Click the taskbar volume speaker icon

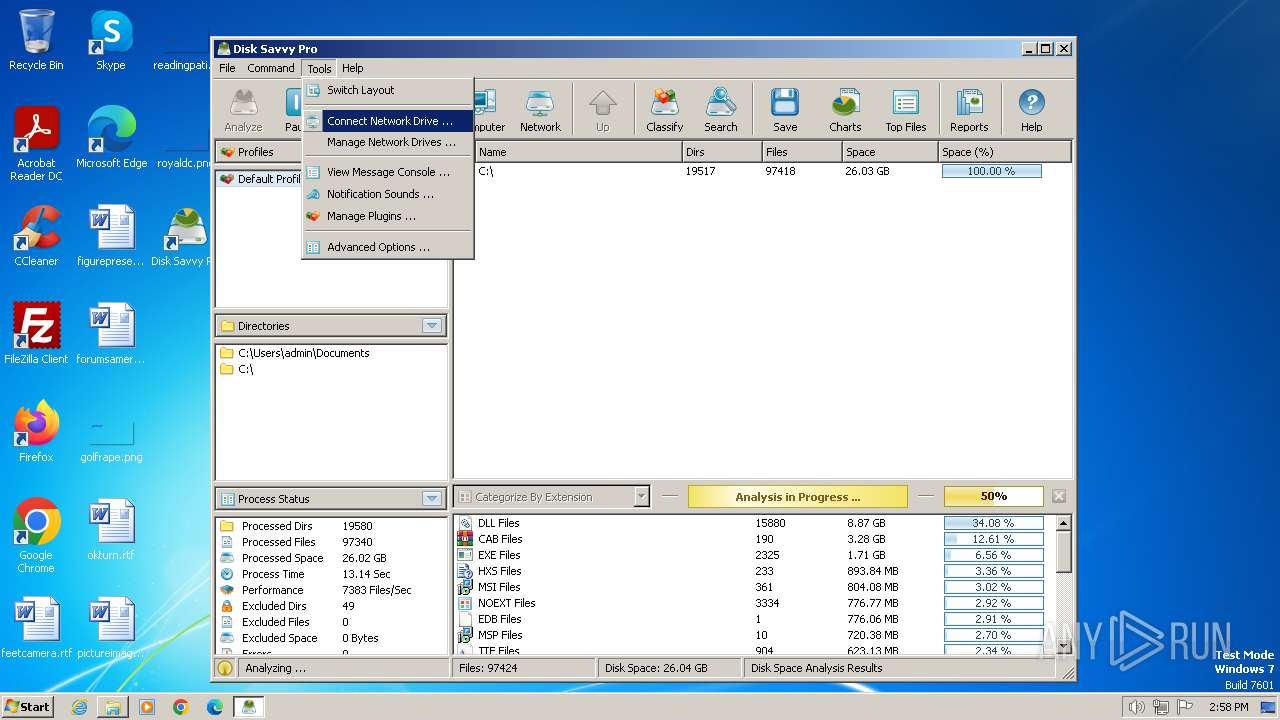tap(1136, 707)
